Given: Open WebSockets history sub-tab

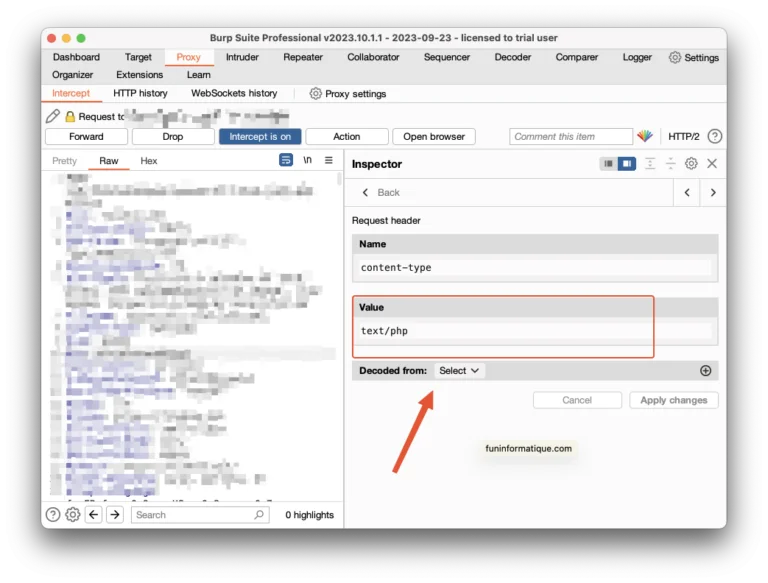Looking at the screenshot, I should (234, 93).
